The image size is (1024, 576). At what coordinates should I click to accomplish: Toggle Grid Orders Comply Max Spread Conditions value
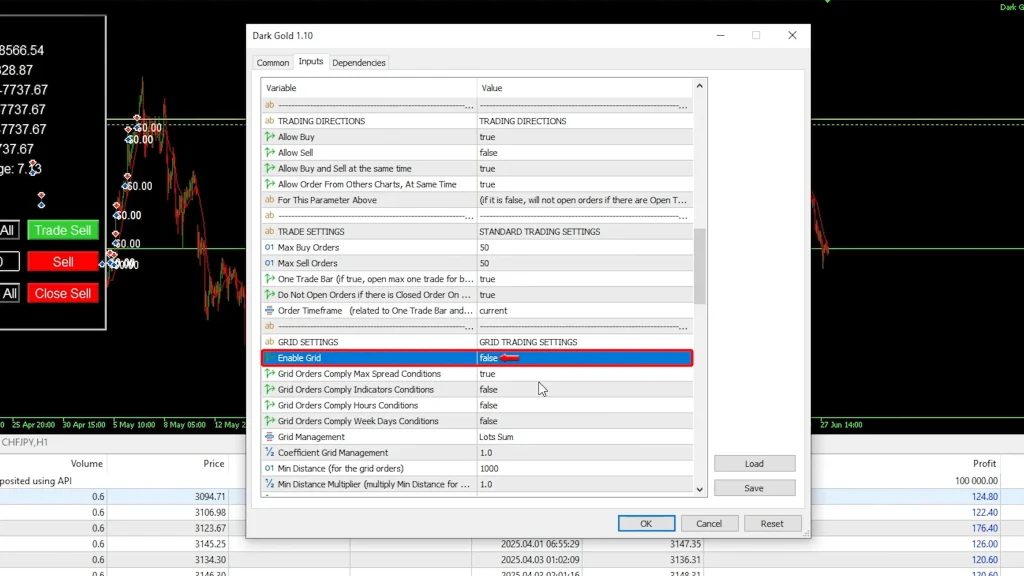(583, 374)
